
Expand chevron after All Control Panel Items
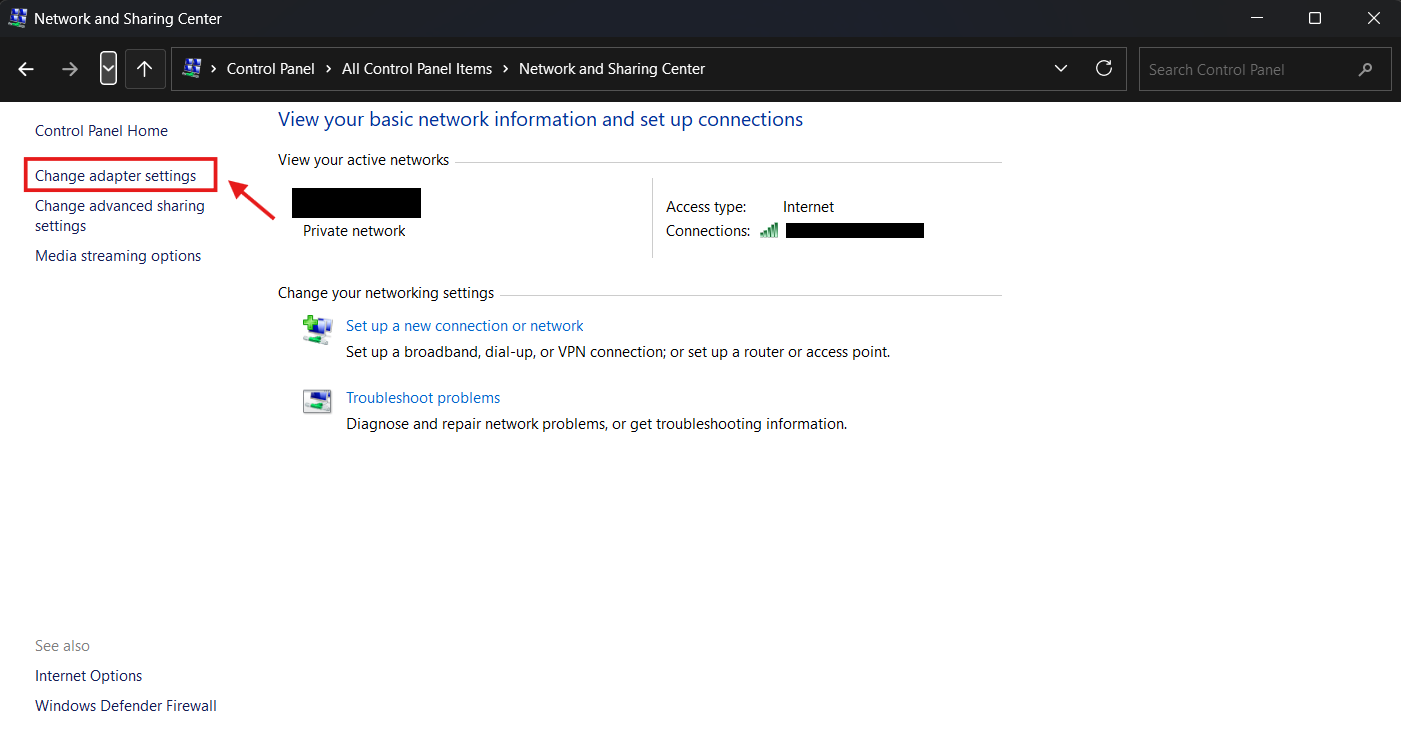coord(506,69)
